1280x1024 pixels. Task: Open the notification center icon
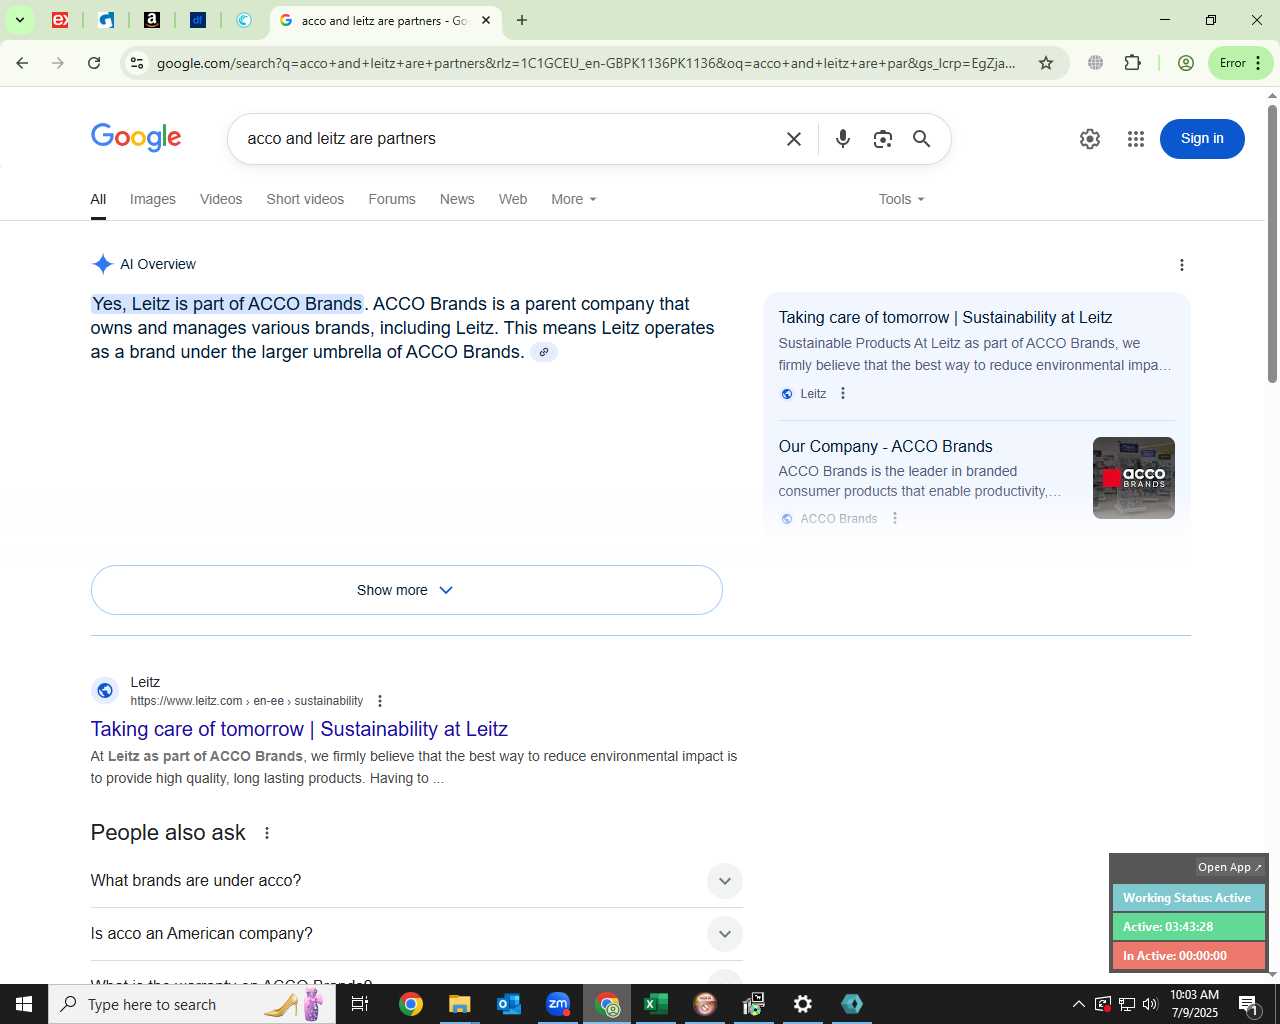[1249, 1004]
